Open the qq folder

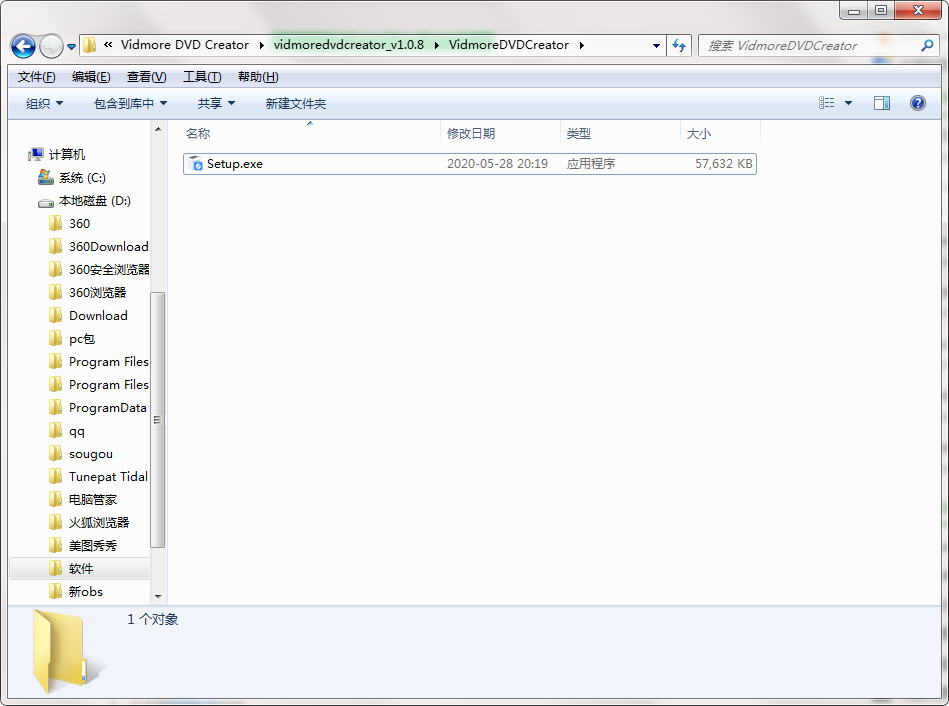click(x=76, y=431)
